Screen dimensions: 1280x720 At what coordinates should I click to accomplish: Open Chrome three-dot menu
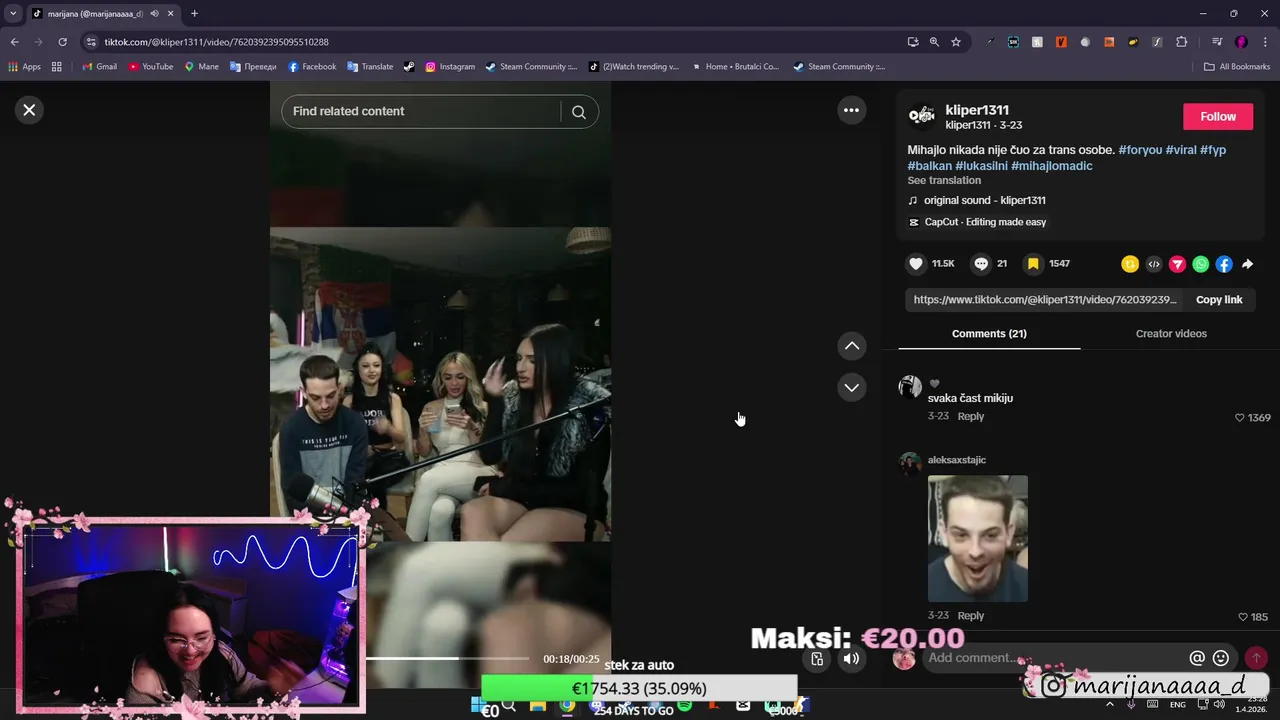(x=1264, y=42)
